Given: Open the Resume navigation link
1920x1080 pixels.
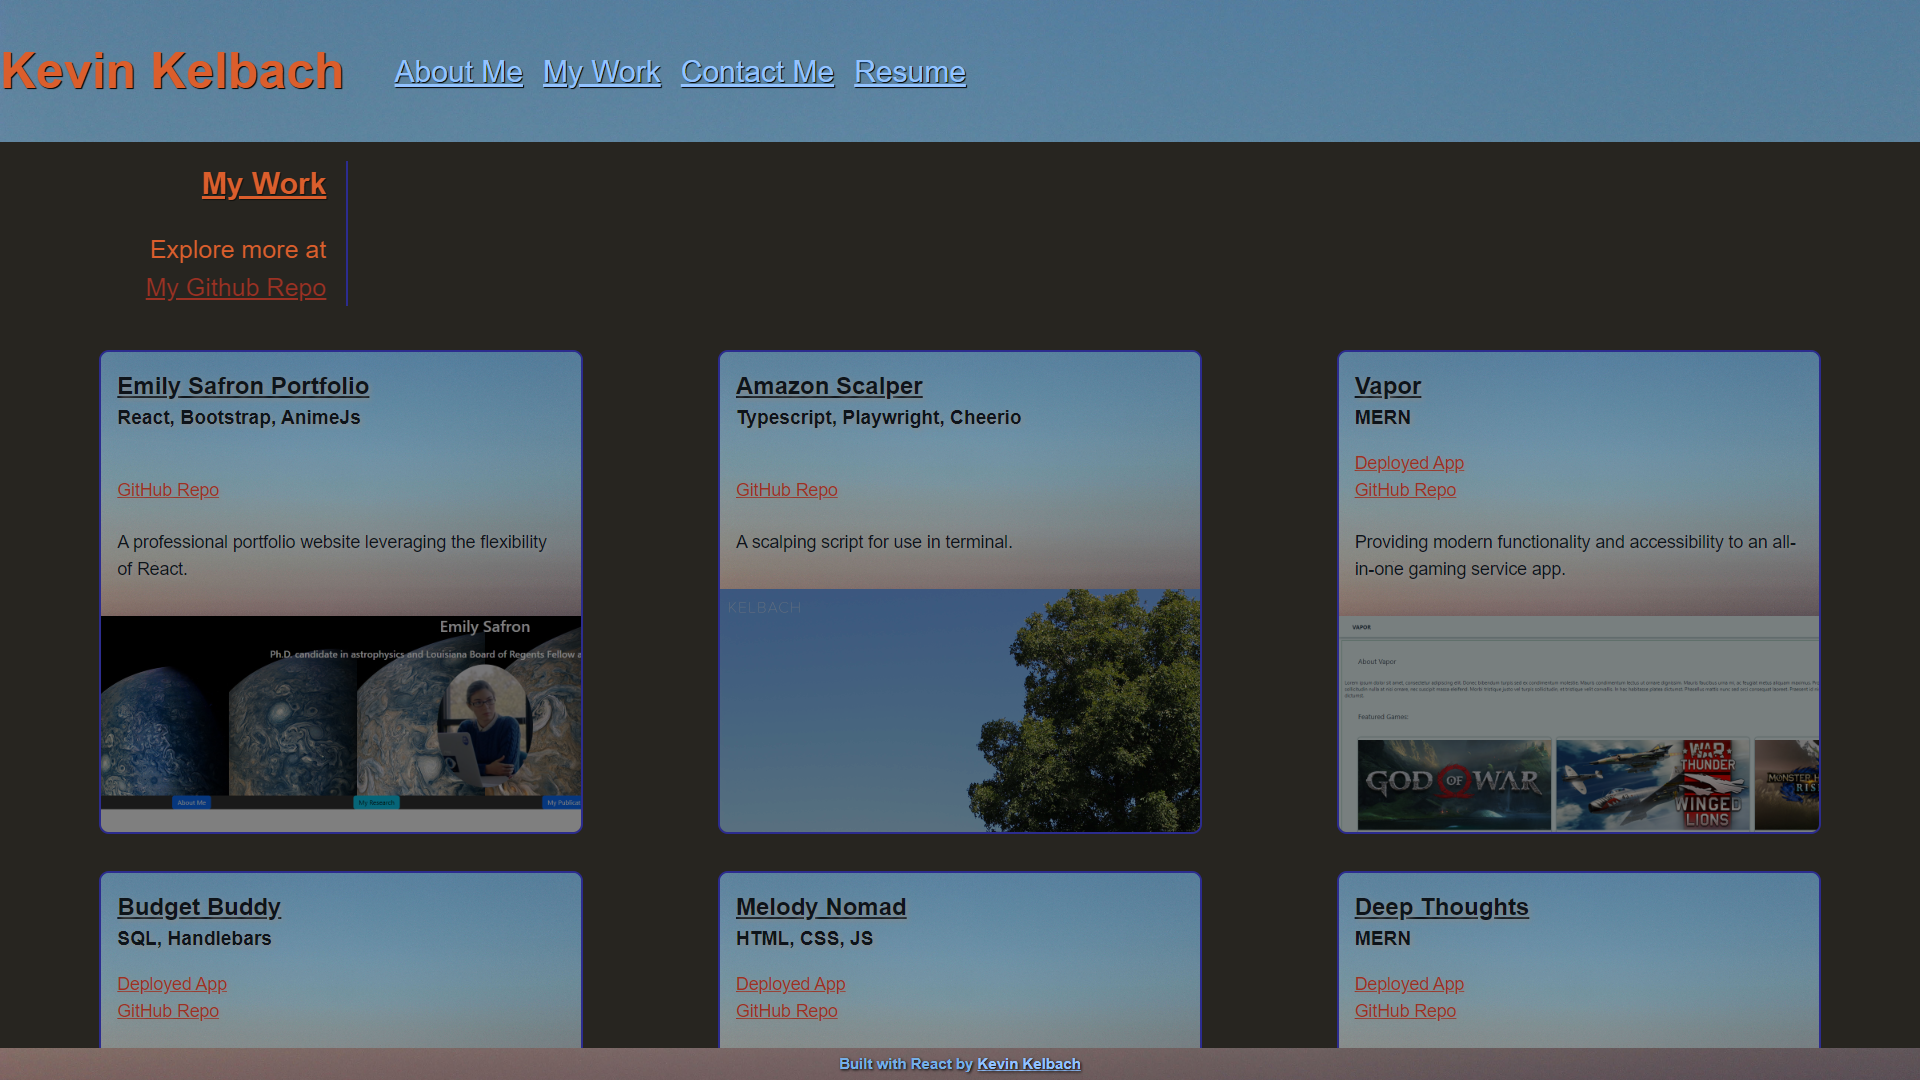Looking at the screenshot, I should click(x=909, y=72).
